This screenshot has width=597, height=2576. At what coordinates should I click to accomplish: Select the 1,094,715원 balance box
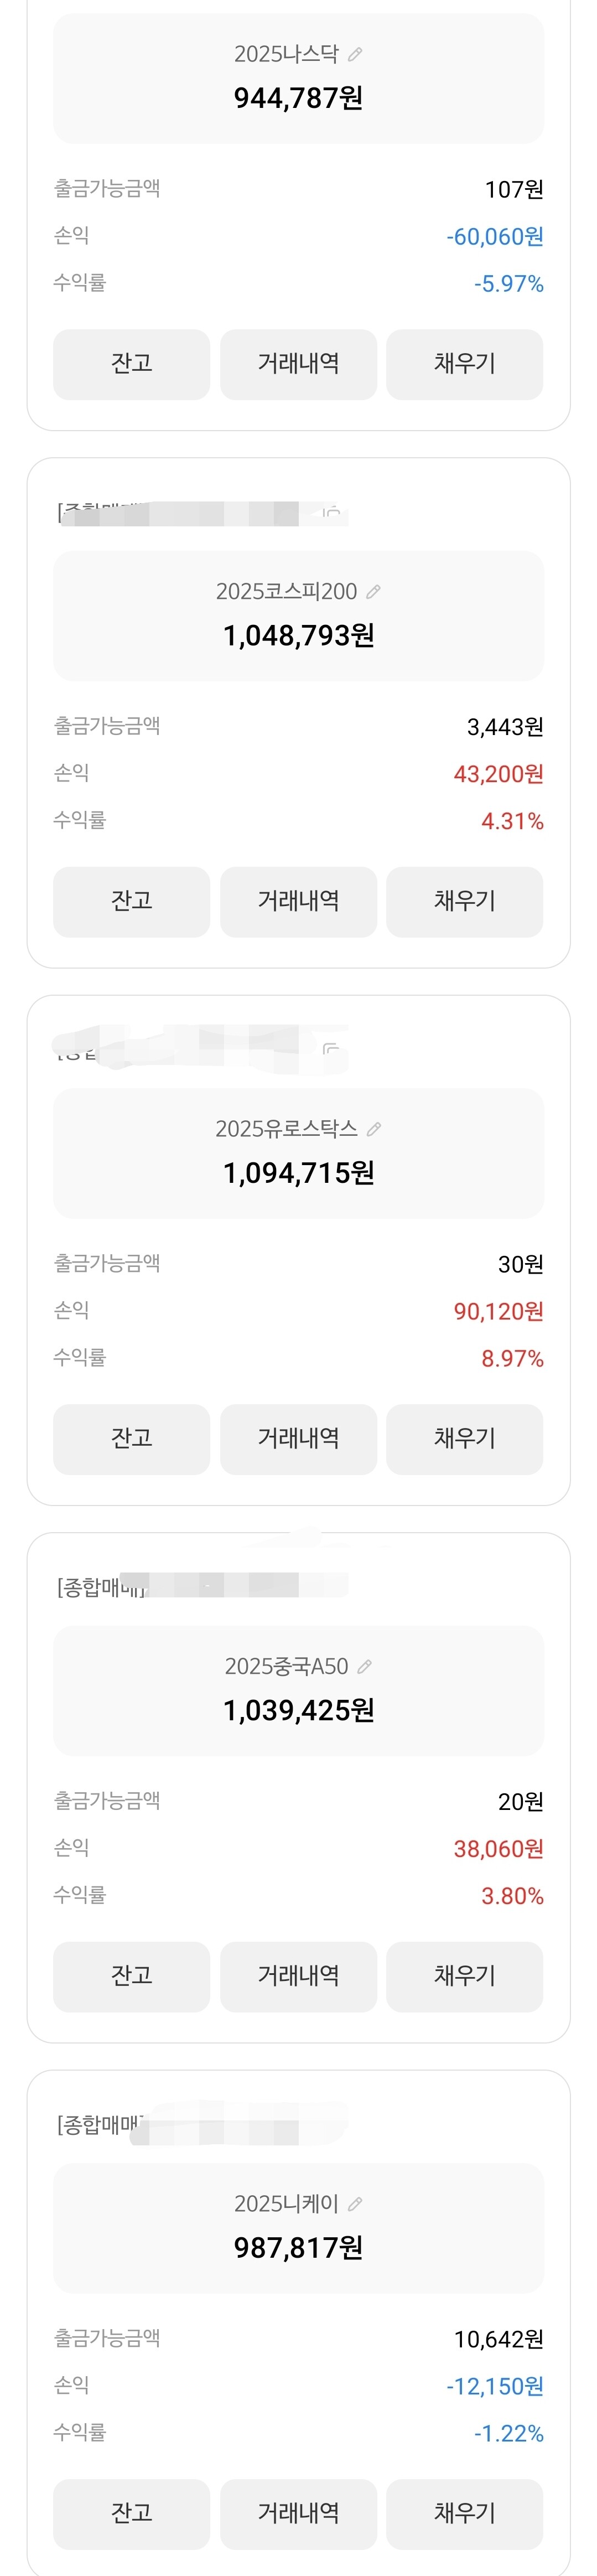[x=298, y=1153]
